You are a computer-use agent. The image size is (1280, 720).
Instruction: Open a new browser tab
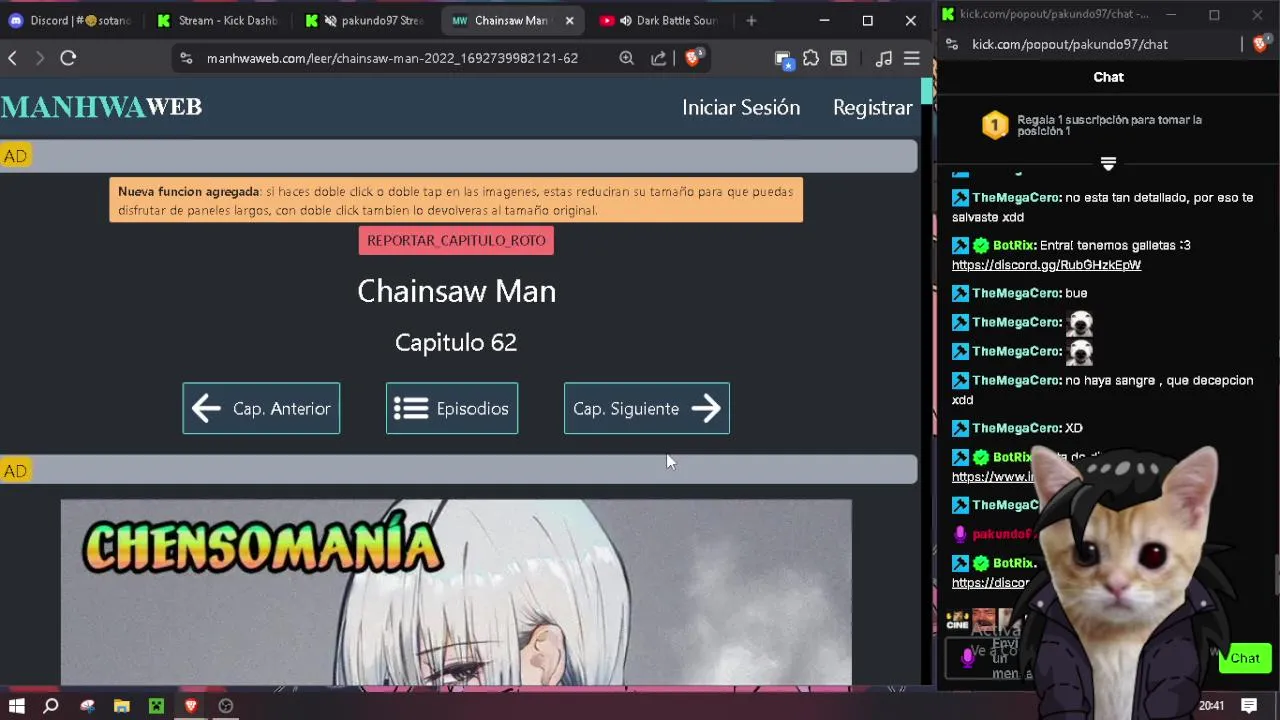click(x=751, y=20)
